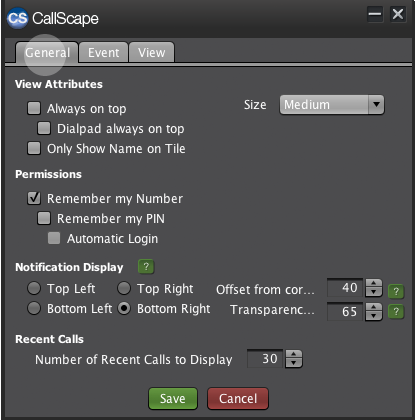The width and height of the screenshot is (415, 420).
Task: Increase the Number of Recent Calls
Action: coord(294,354)
